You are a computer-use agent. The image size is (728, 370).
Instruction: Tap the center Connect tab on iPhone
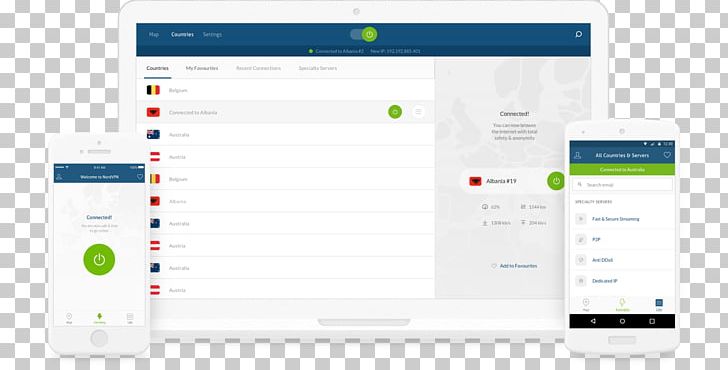click(99, 318)
